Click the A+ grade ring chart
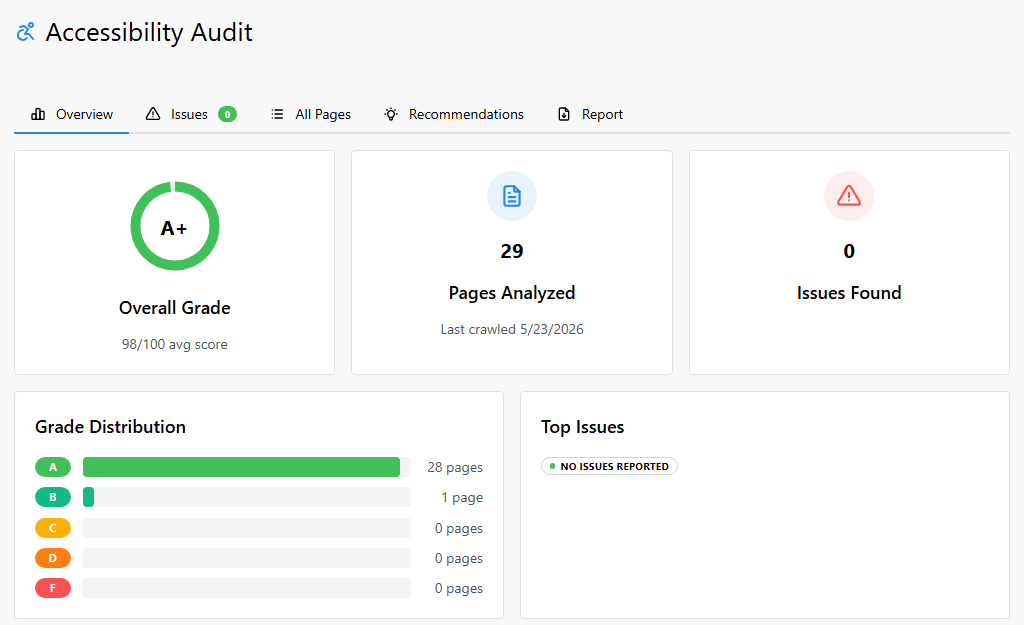The width and height of the screenshot is (1024, 625). (175, 226)
